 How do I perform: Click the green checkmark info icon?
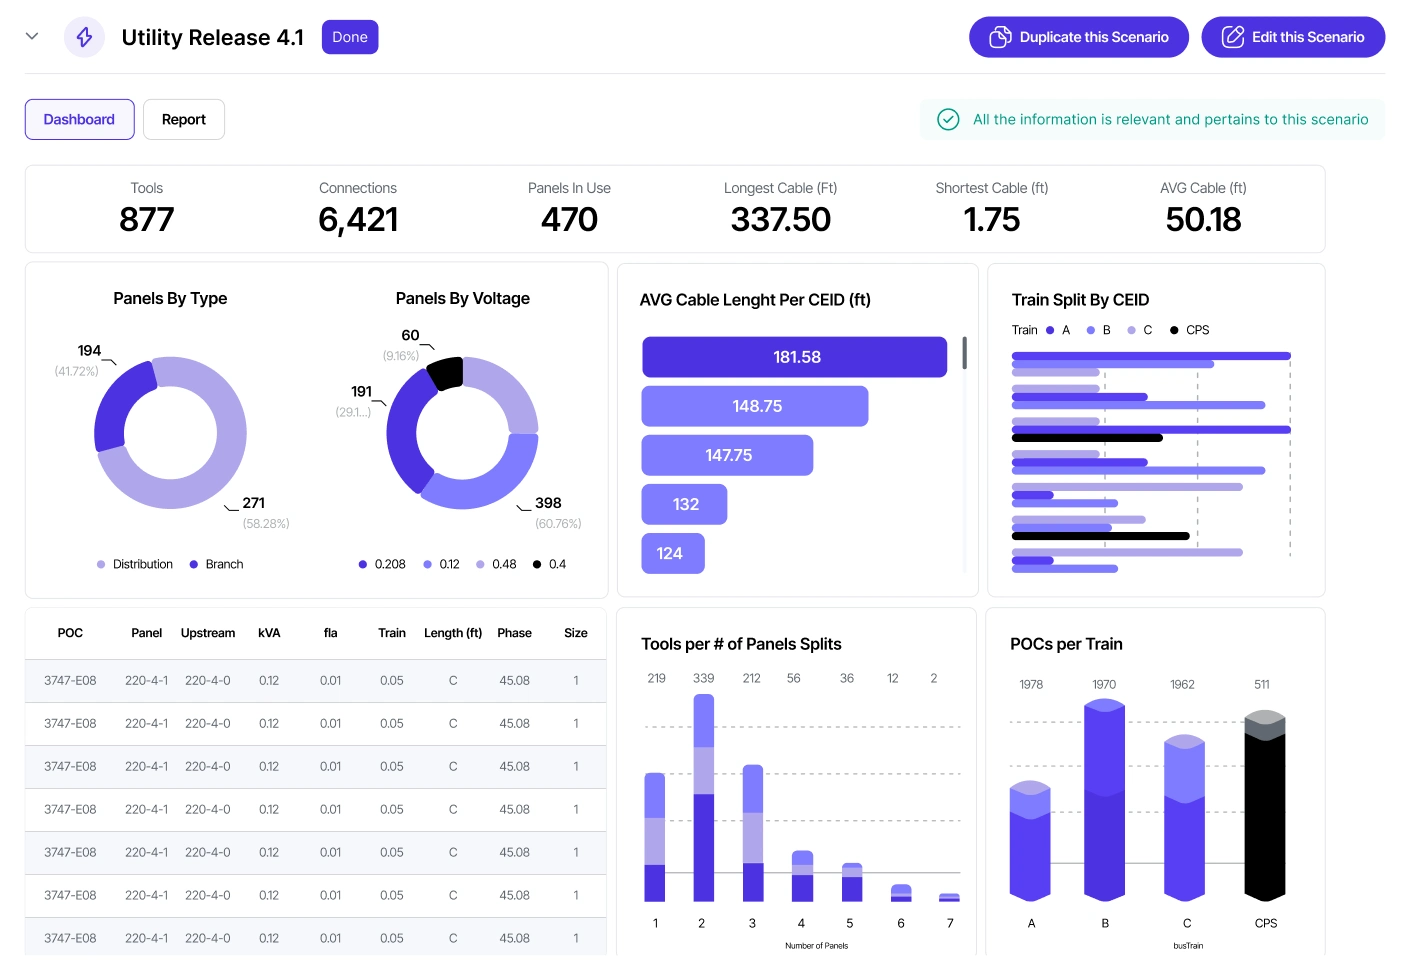click(x=948, y=120)
